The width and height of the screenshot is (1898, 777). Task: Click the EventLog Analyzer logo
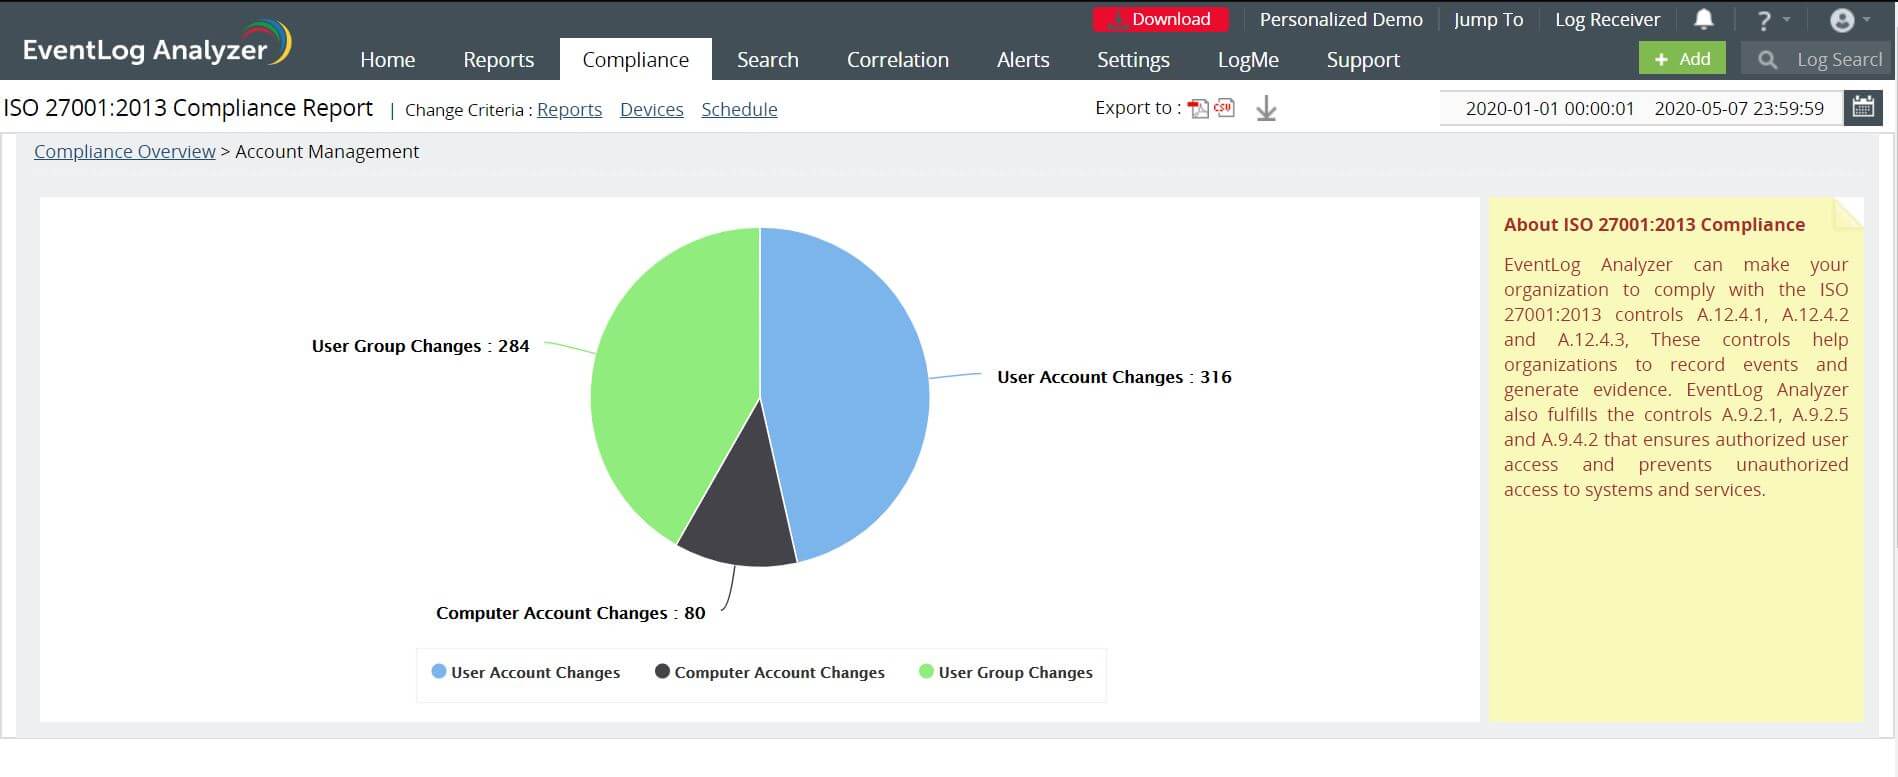(x=157, y=45)
